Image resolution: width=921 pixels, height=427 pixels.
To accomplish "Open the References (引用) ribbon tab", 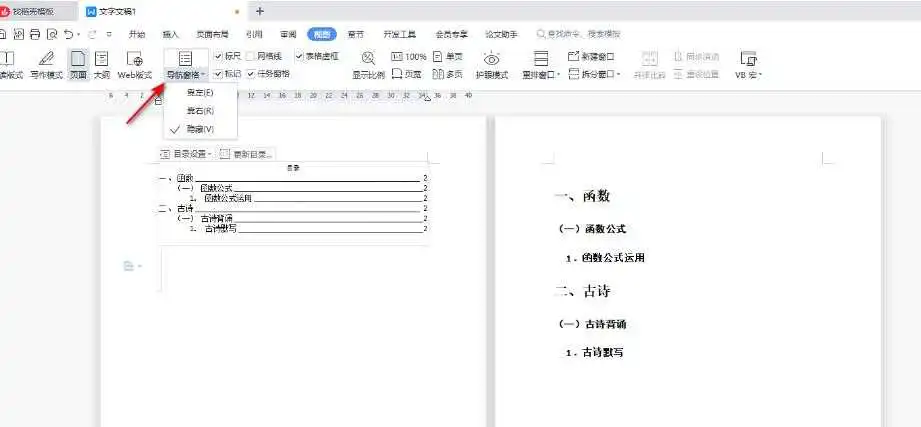I will 254,35.
